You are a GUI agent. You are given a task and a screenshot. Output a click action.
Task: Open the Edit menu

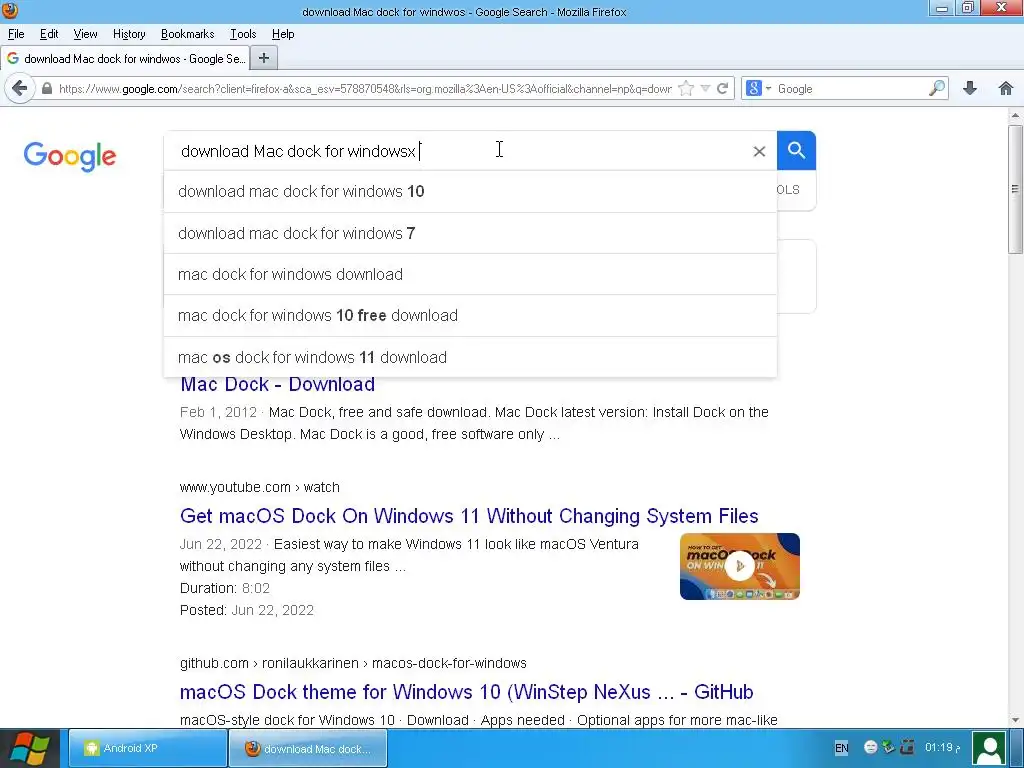tap(49, 34)
